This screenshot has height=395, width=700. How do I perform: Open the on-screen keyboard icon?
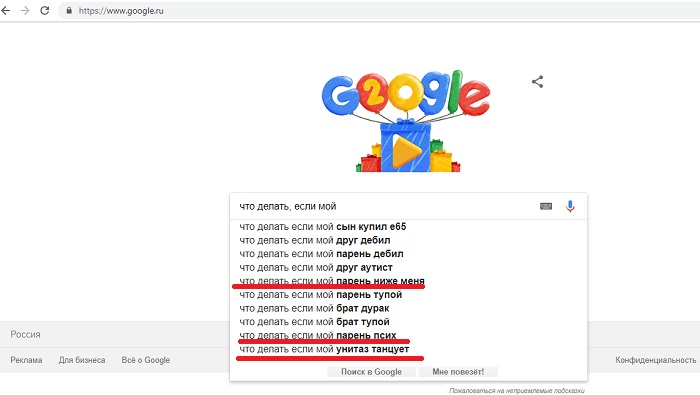(546, 206)
